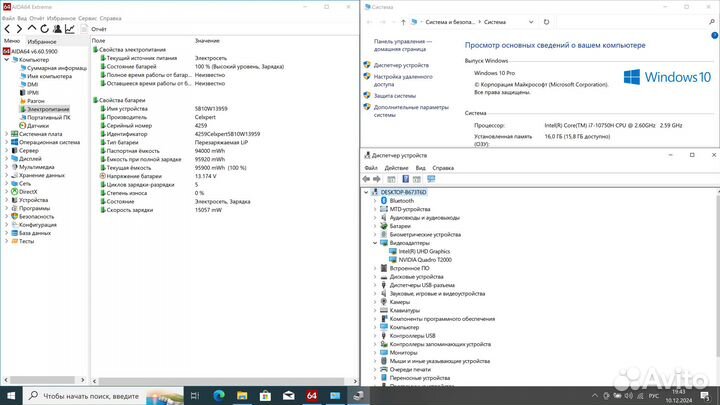Open Дополнительные параметры системы link
The height and width of the screenshot is (405, 720).
tap(411, 111)
